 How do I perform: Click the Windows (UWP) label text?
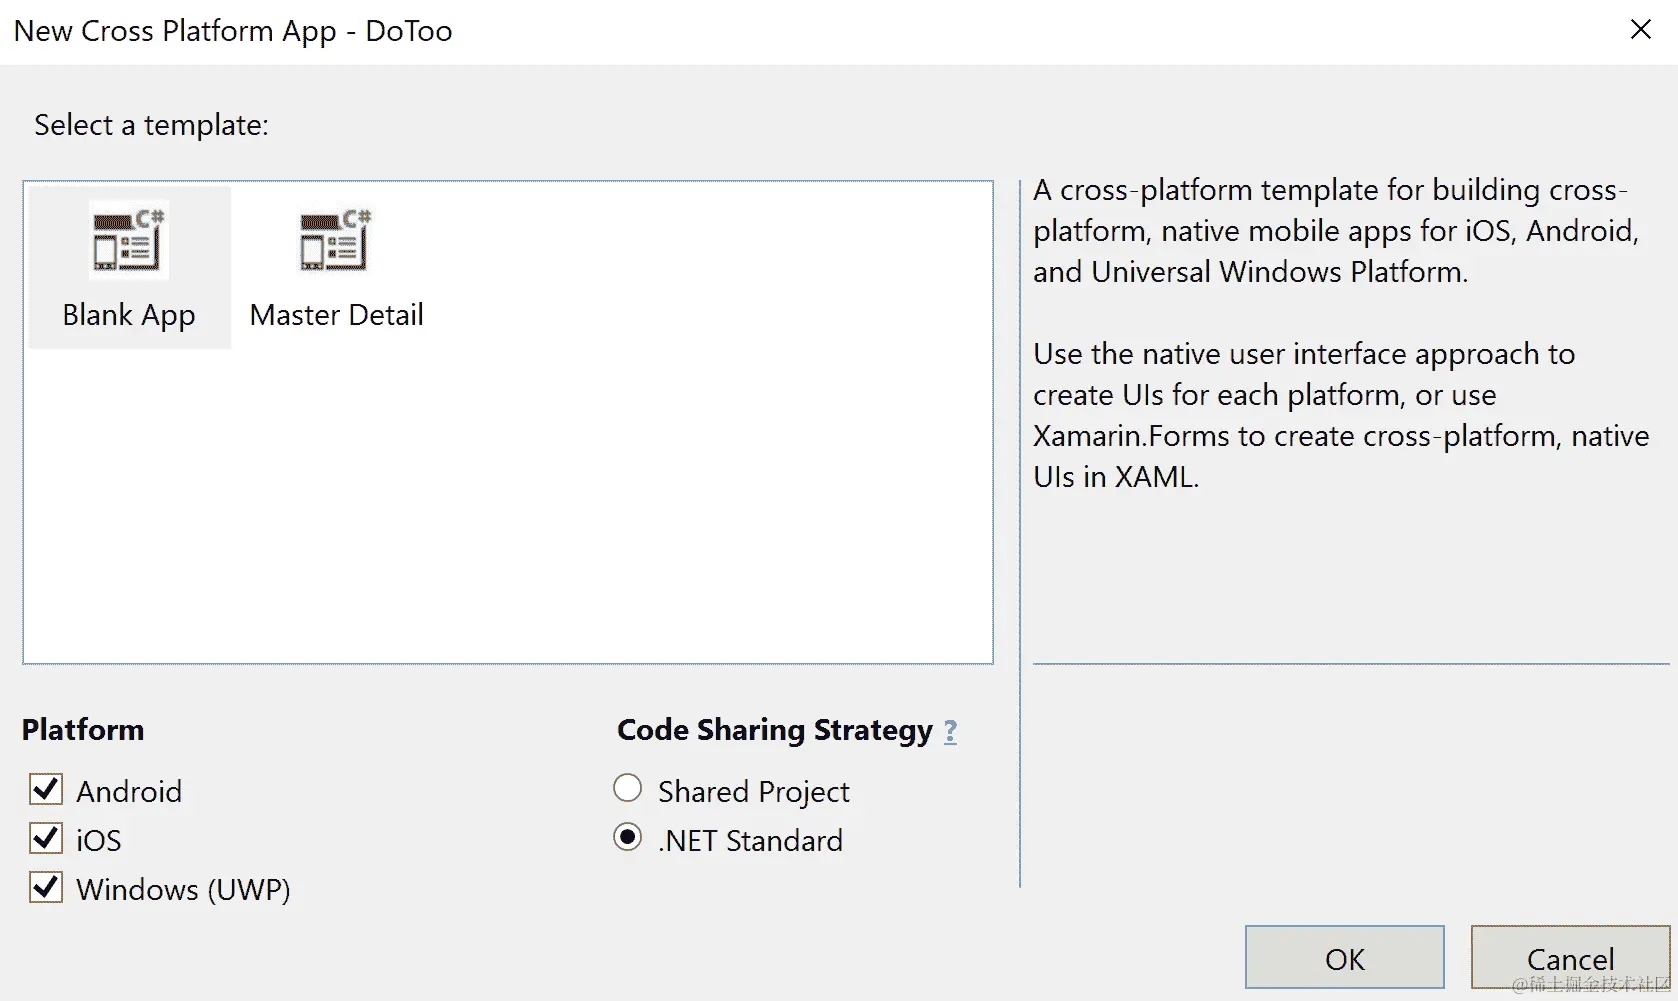[x=183, y=889]
